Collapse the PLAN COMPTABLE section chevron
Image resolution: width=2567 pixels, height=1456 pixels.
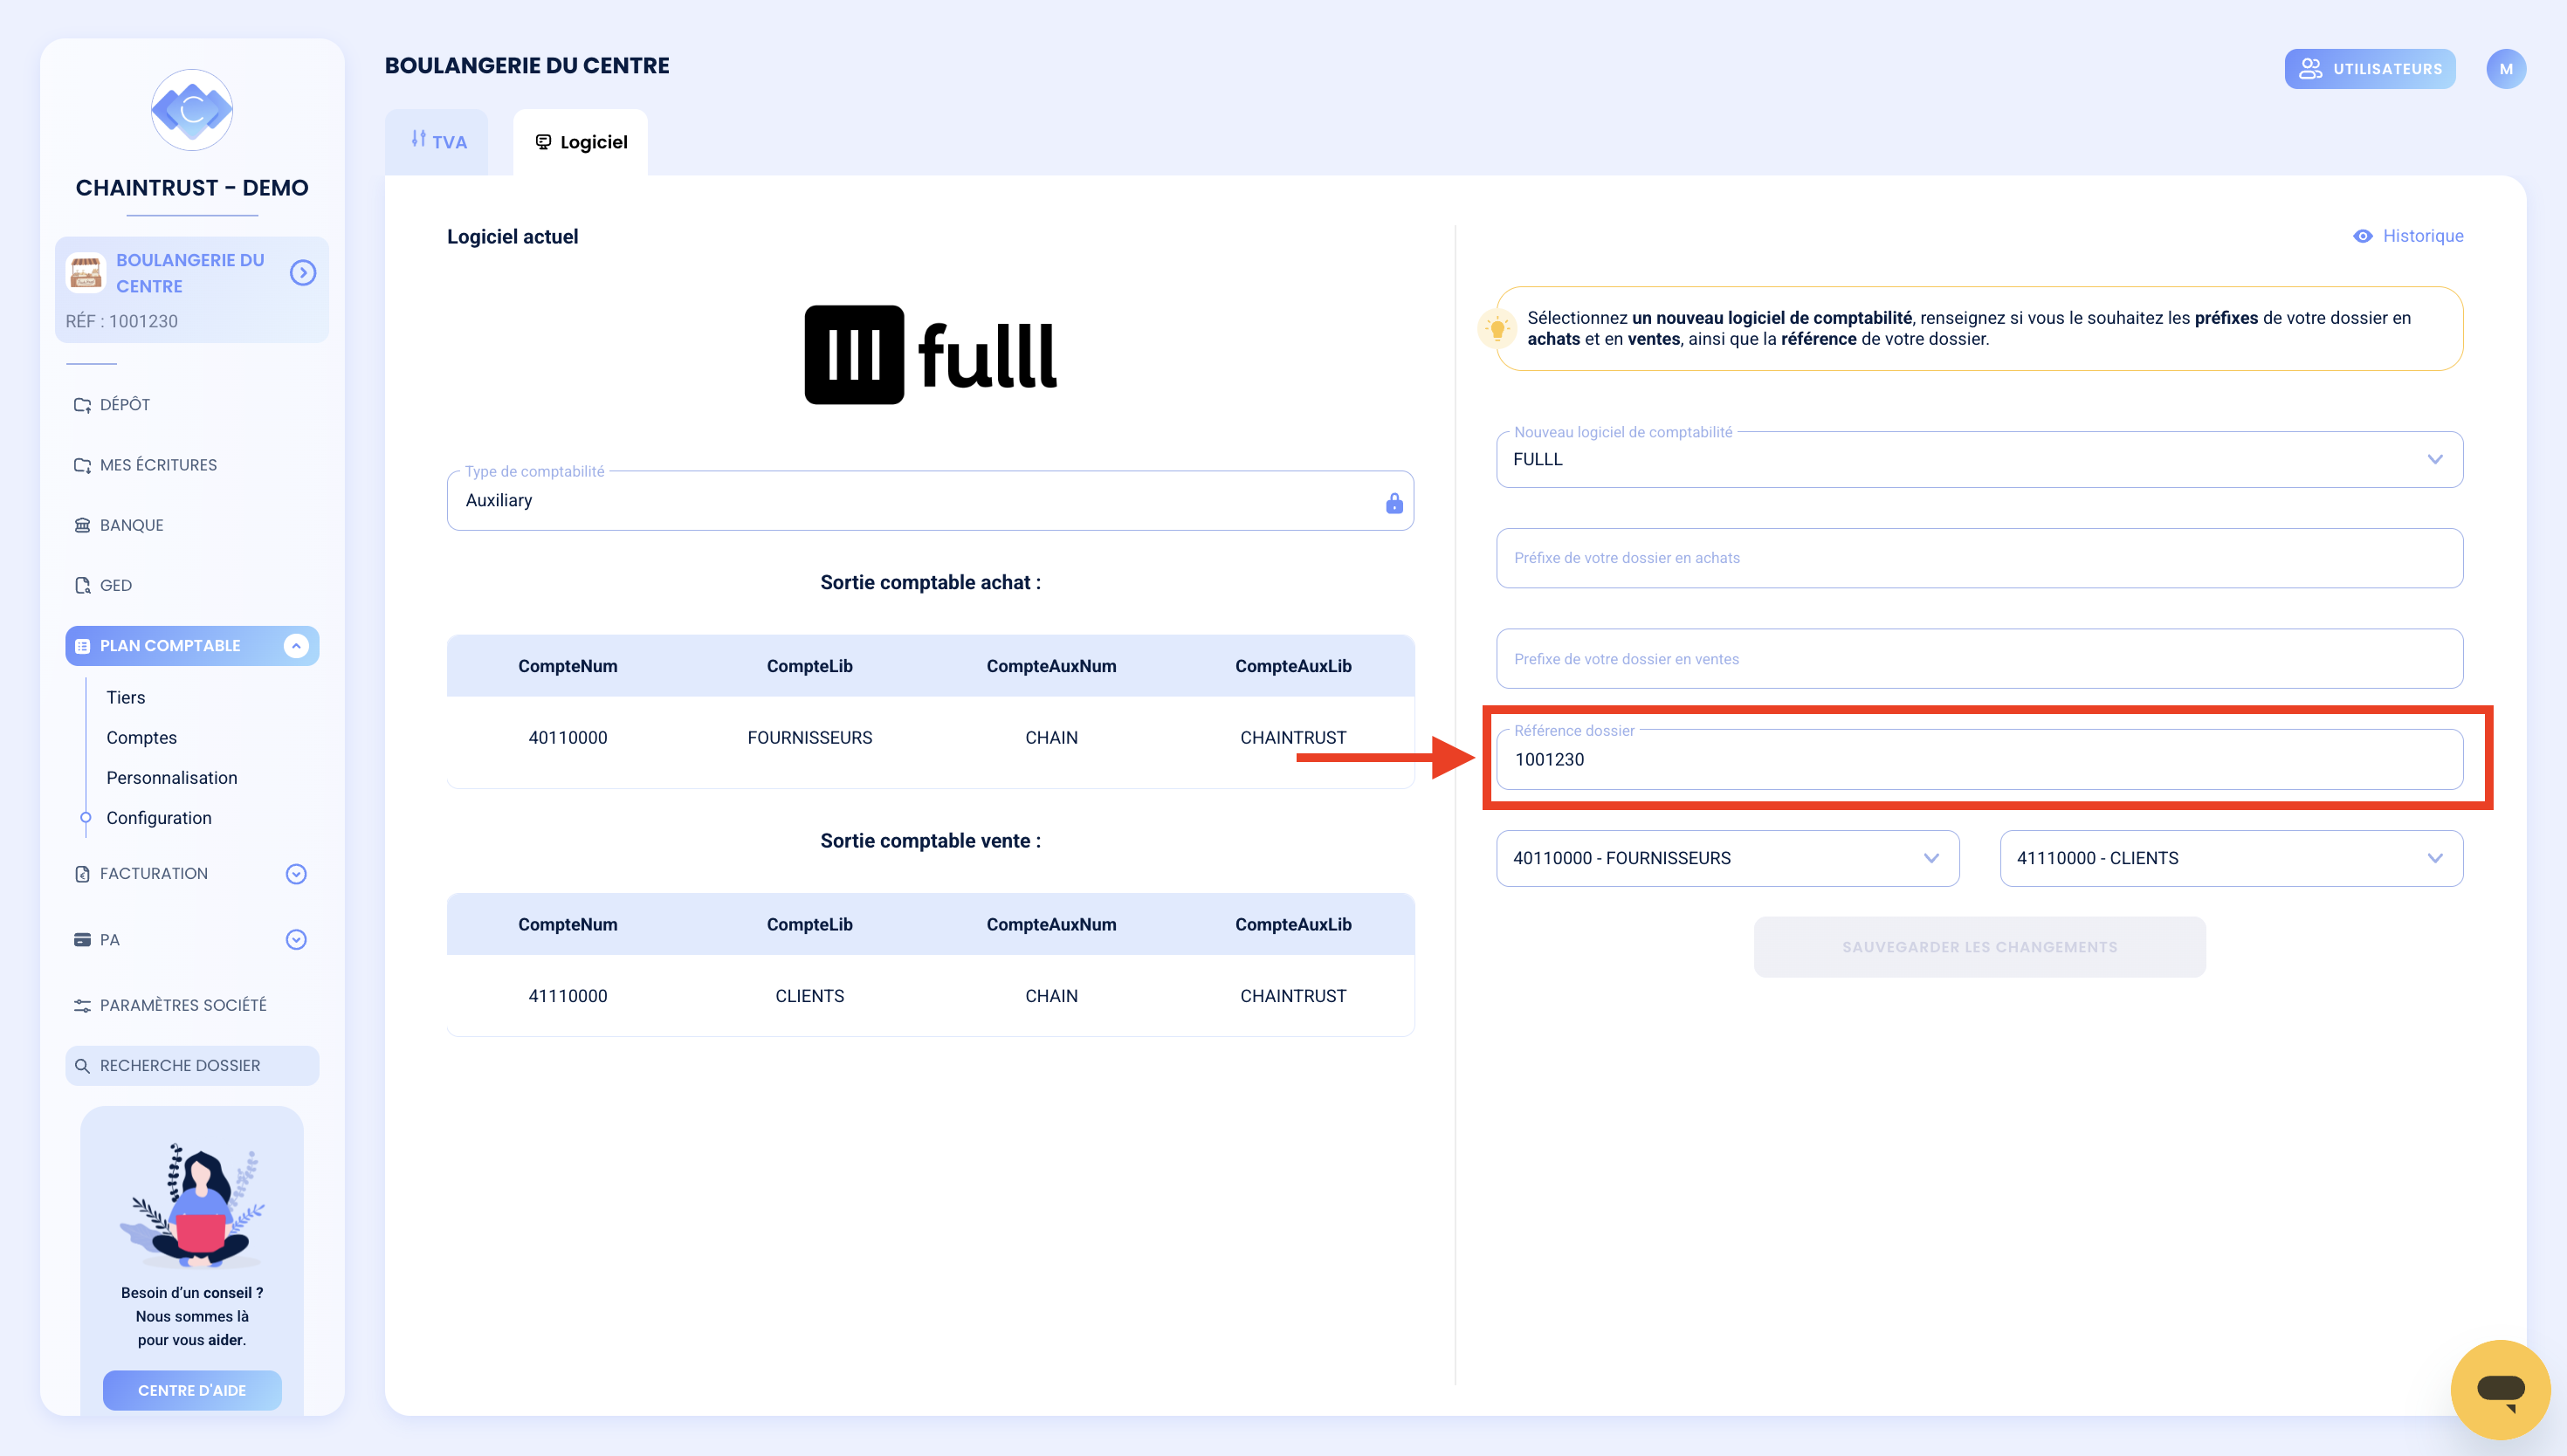(x=296, y=646)
